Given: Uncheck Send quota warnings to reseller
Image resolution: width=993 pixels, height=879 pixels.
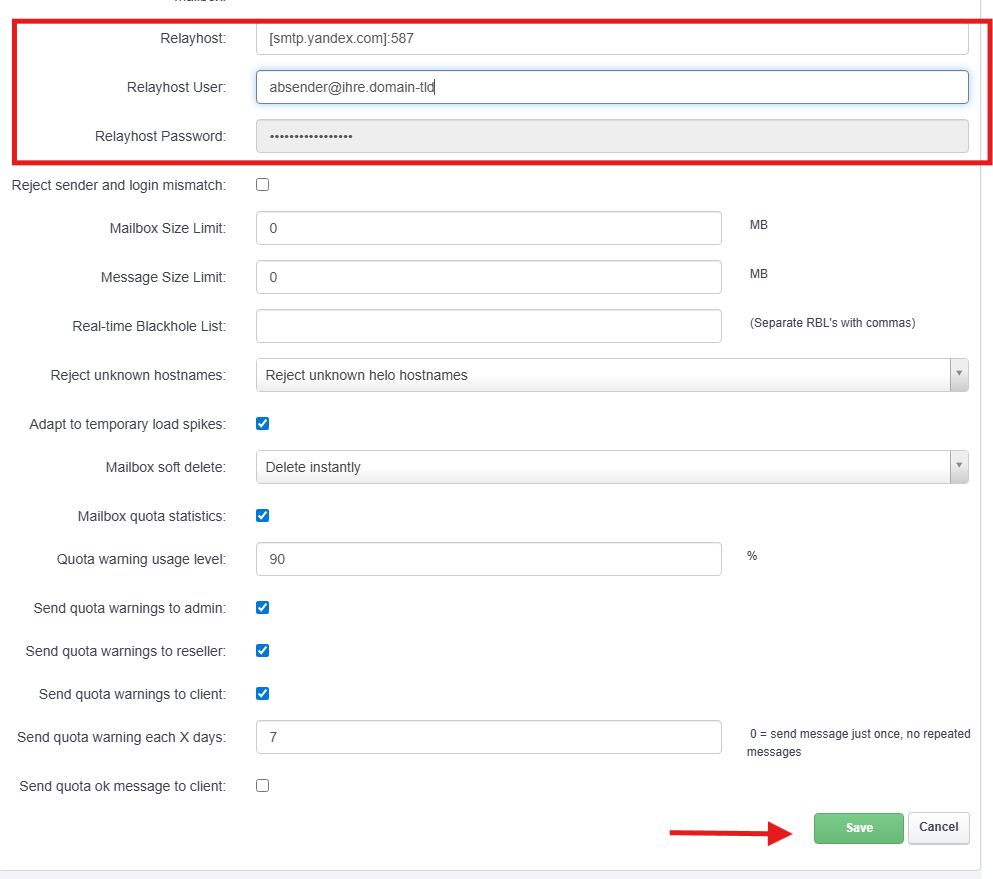Looking at the screenshot, I should click(263, 651).
